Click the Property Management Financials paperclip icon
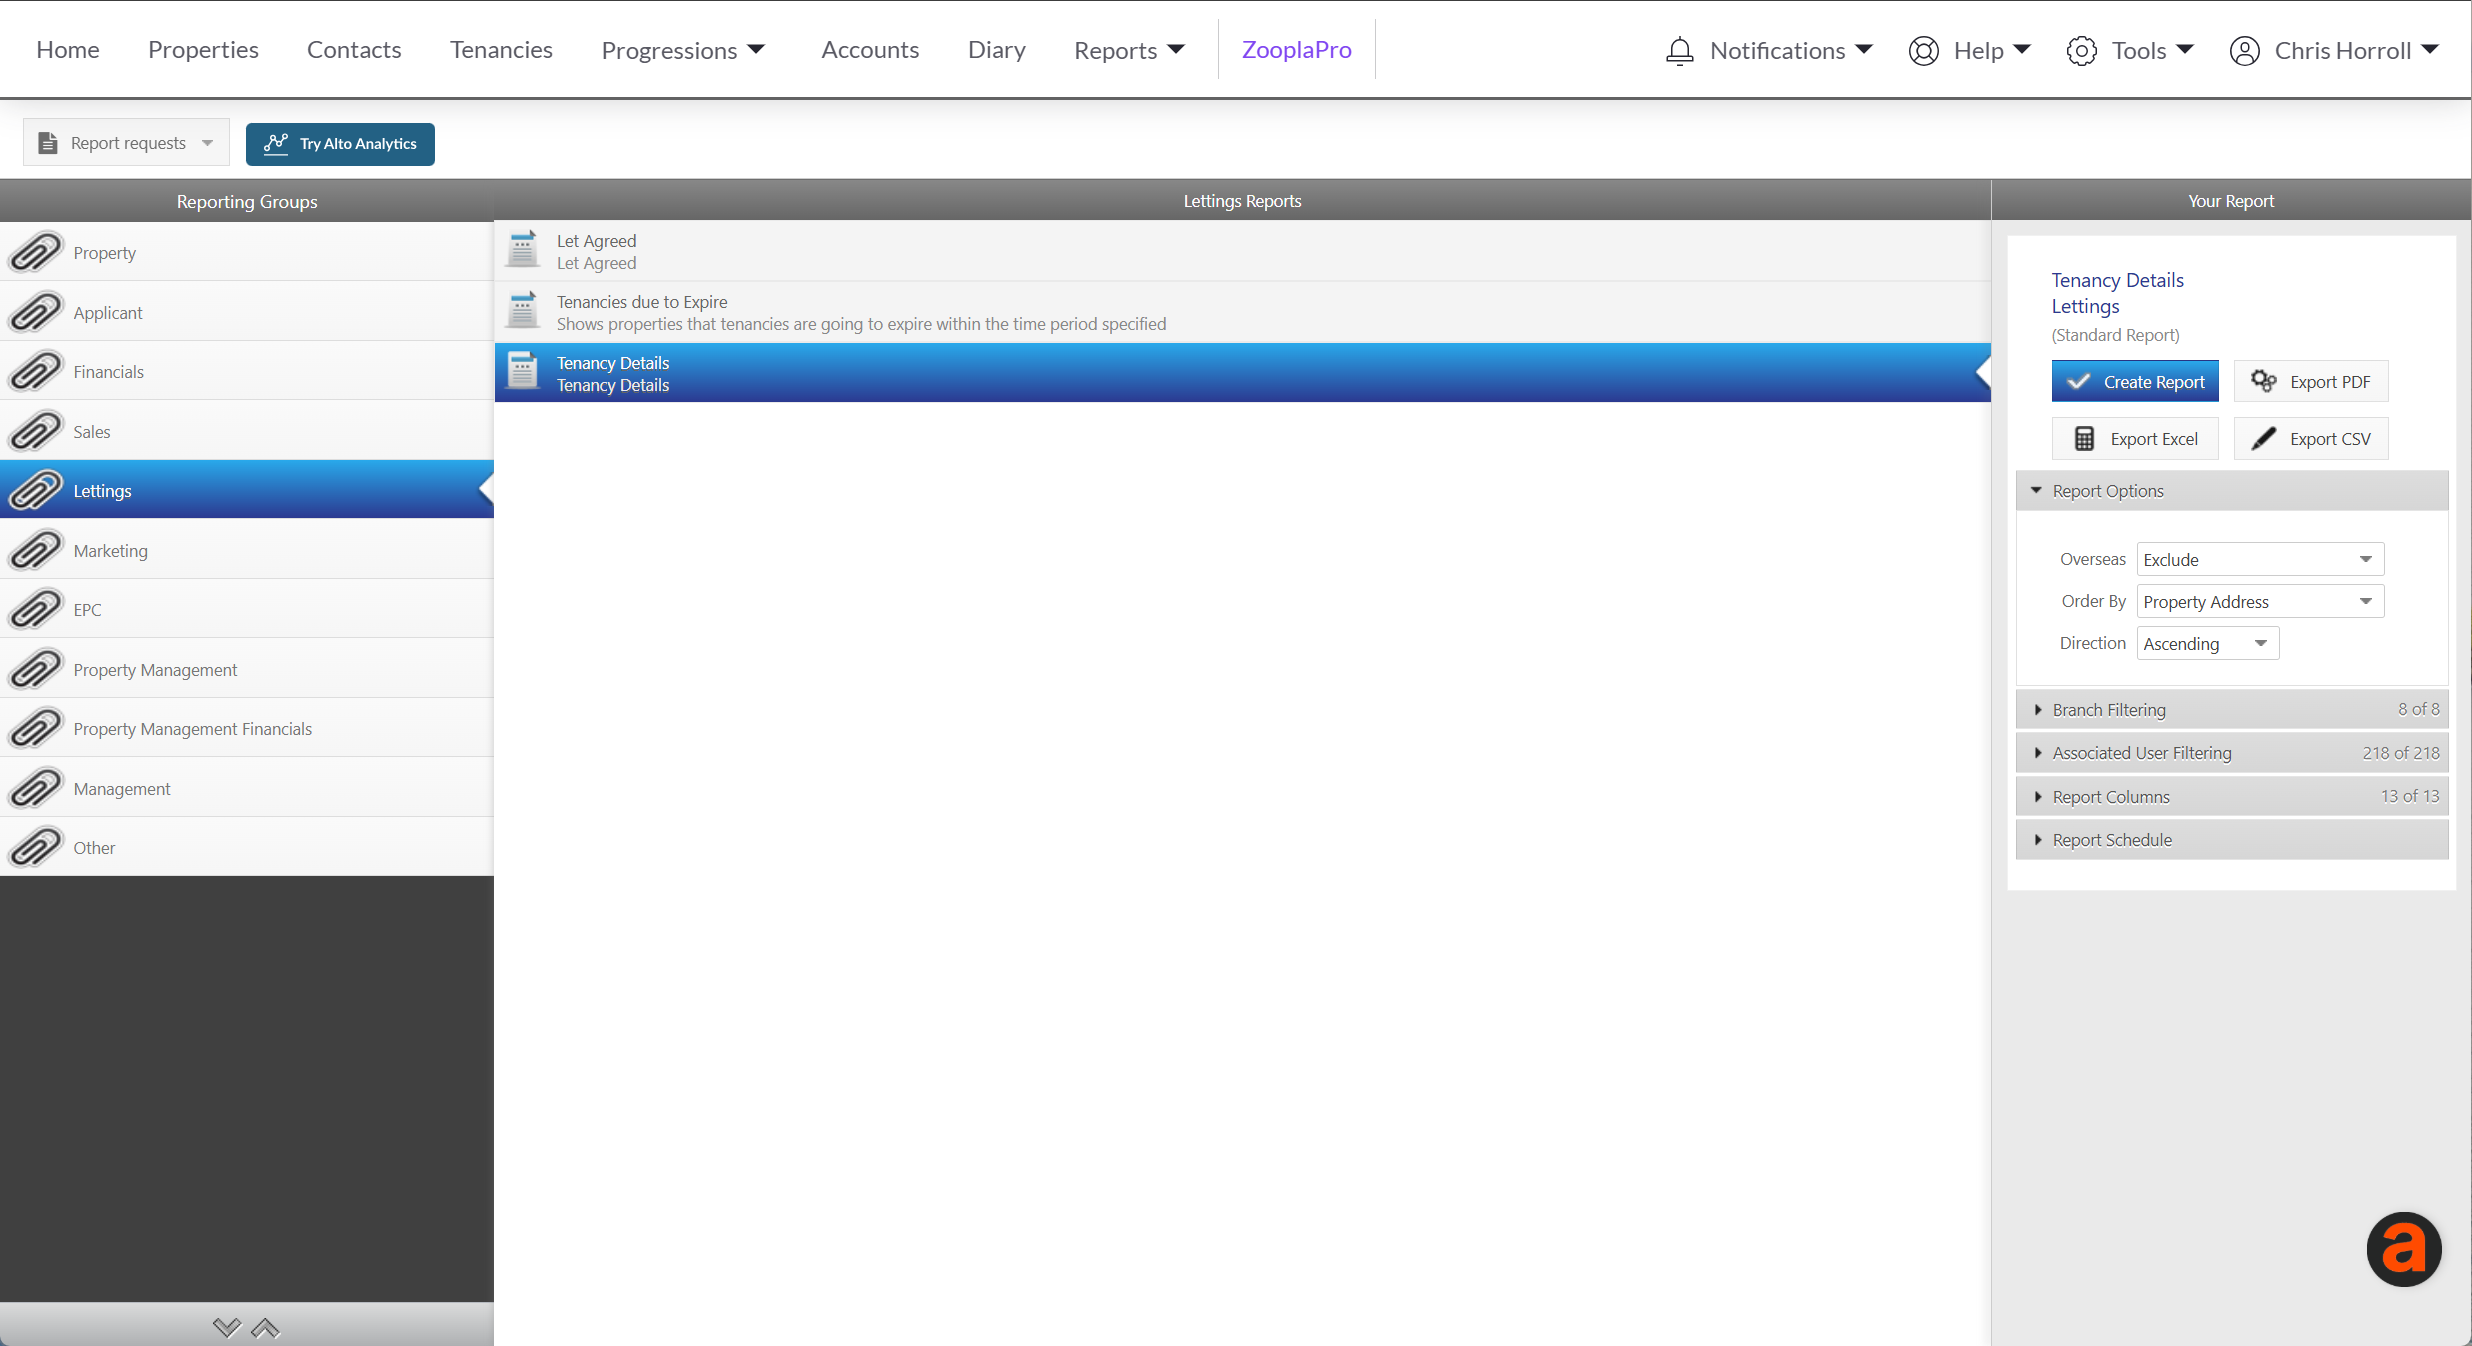This screenshot has width=2472, height=1346. coord(36,728)
